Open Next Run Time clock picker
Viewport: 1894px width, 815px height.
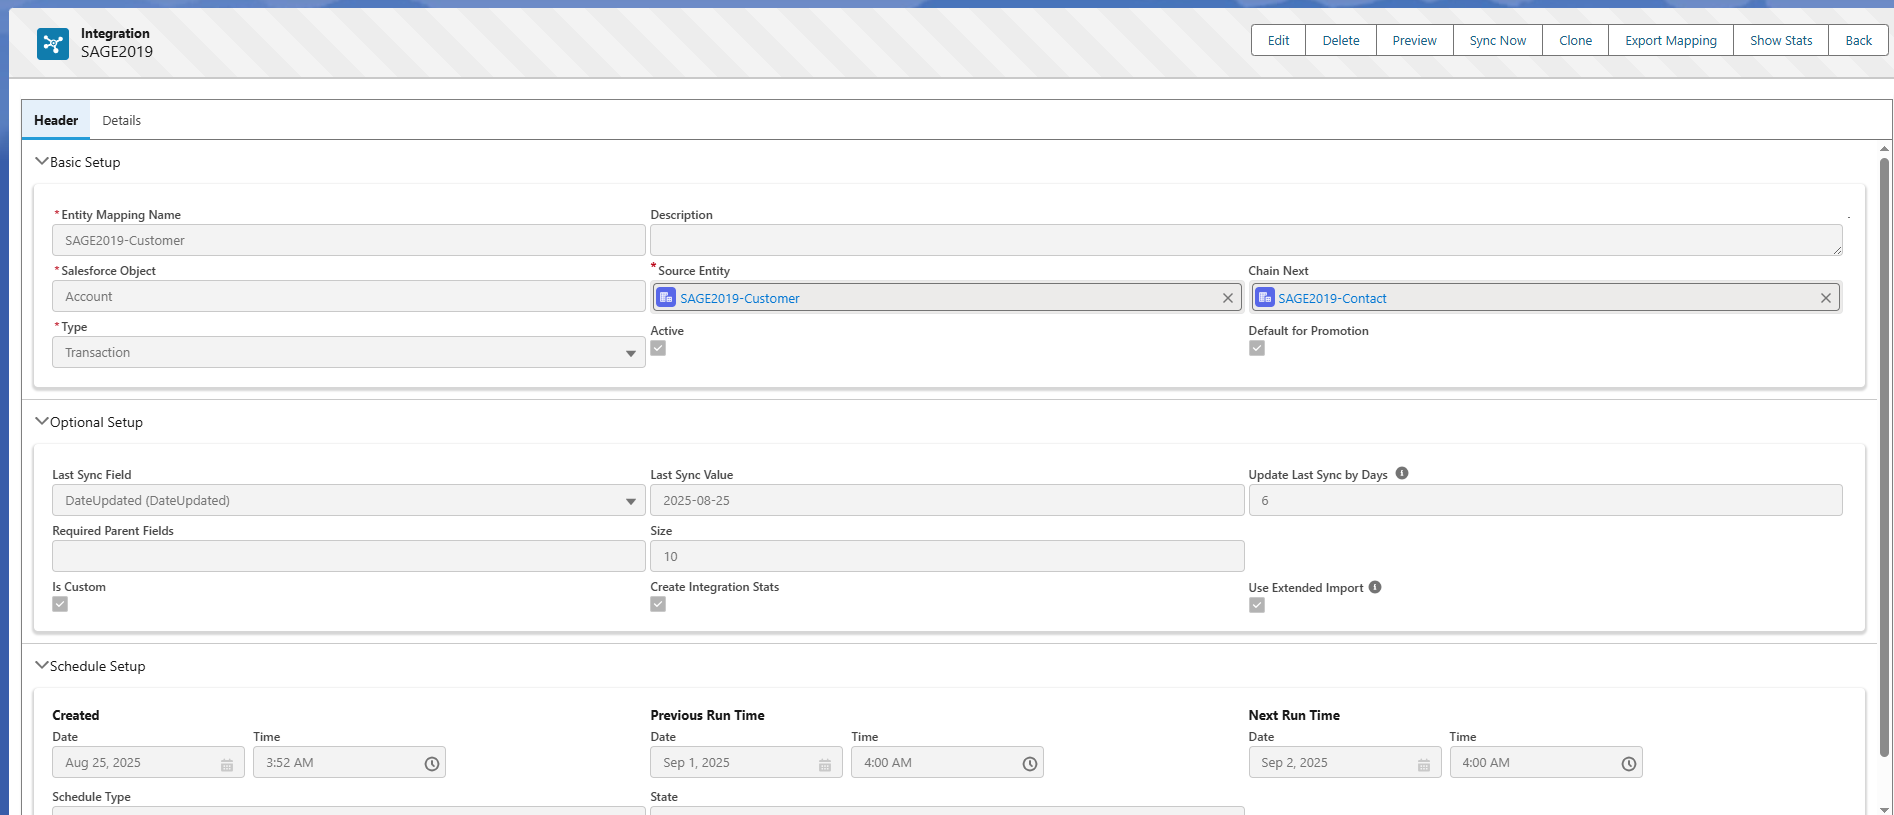tap(1629, 764)
